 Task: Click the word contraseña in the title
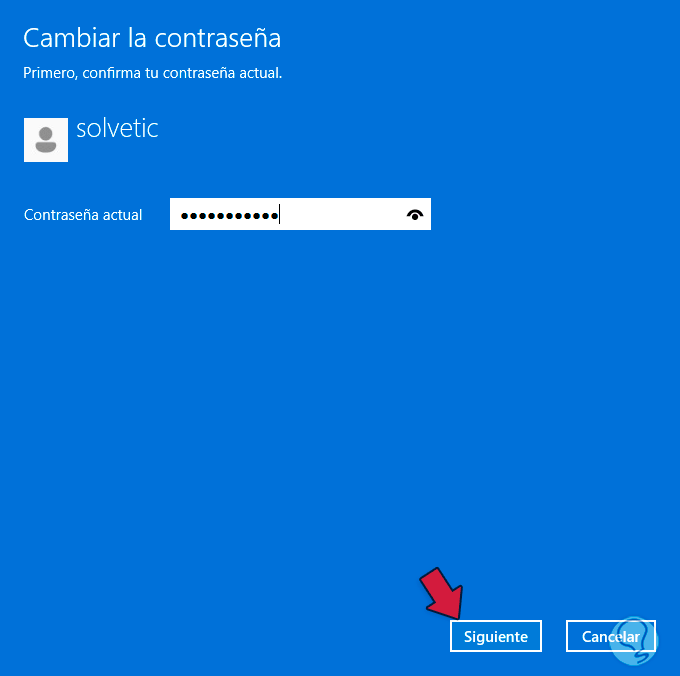click(218, 38)
